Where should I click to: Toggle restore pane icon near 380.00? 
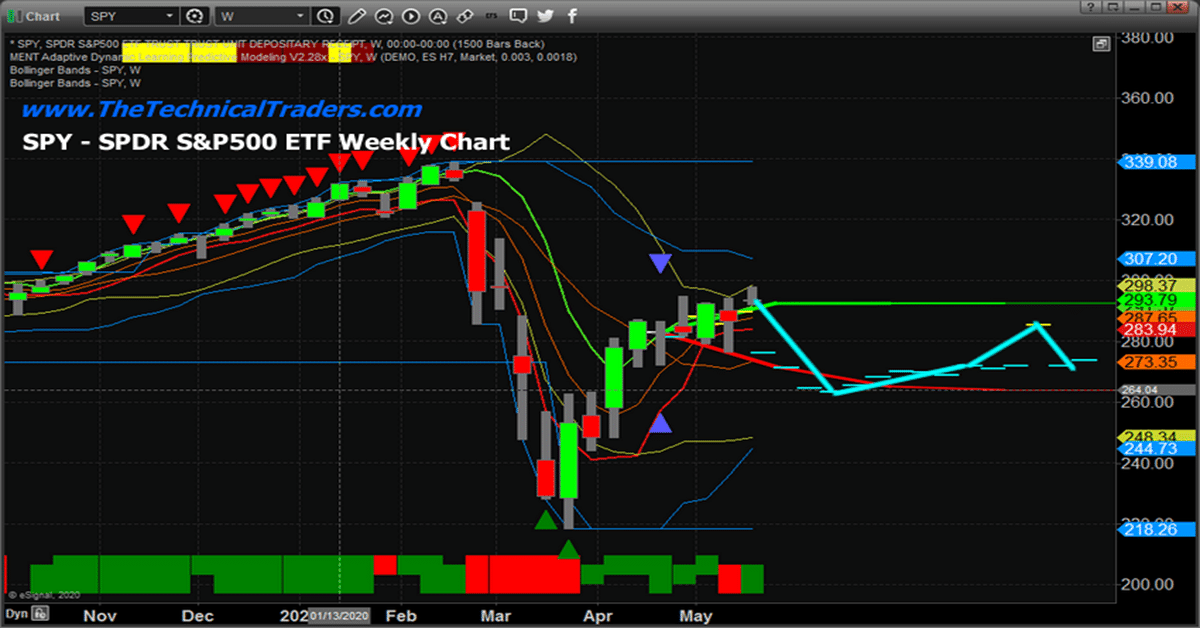point(1100,44)
